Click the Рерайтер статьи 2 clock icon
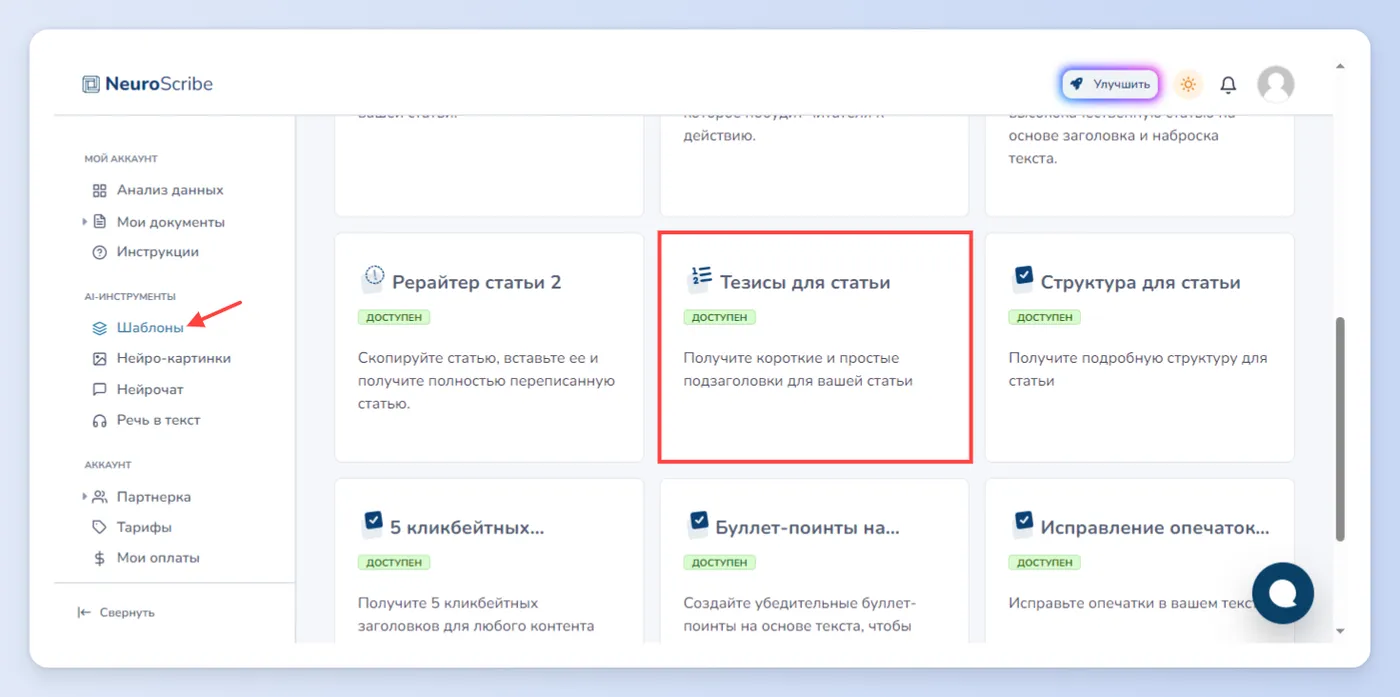Viewport: 1400px width, 697px height. [x=372, y=278]
